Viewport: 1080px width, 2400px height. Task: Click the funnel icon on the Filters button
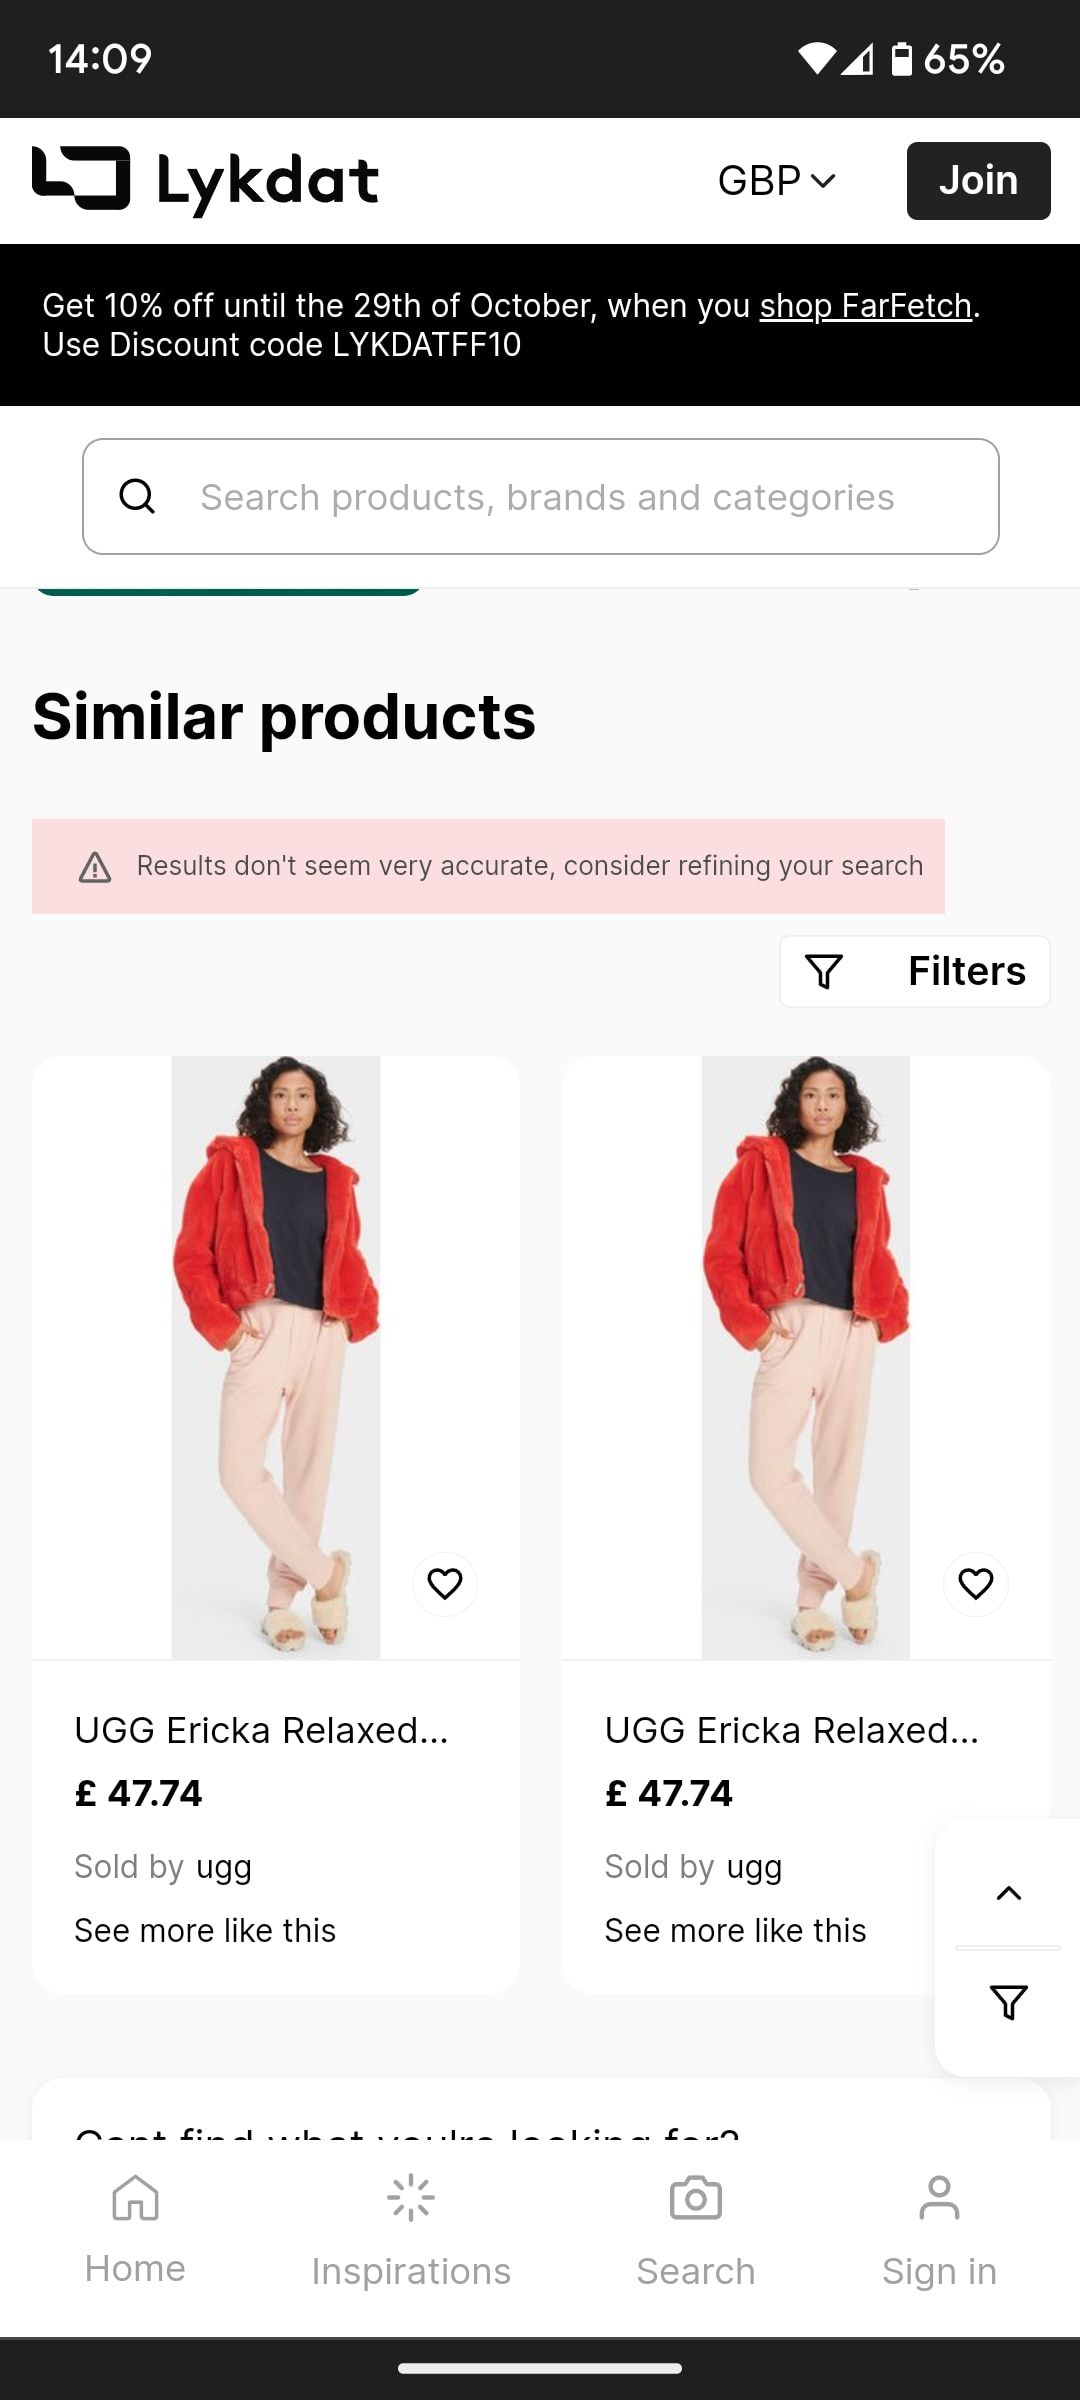[826, 970]
